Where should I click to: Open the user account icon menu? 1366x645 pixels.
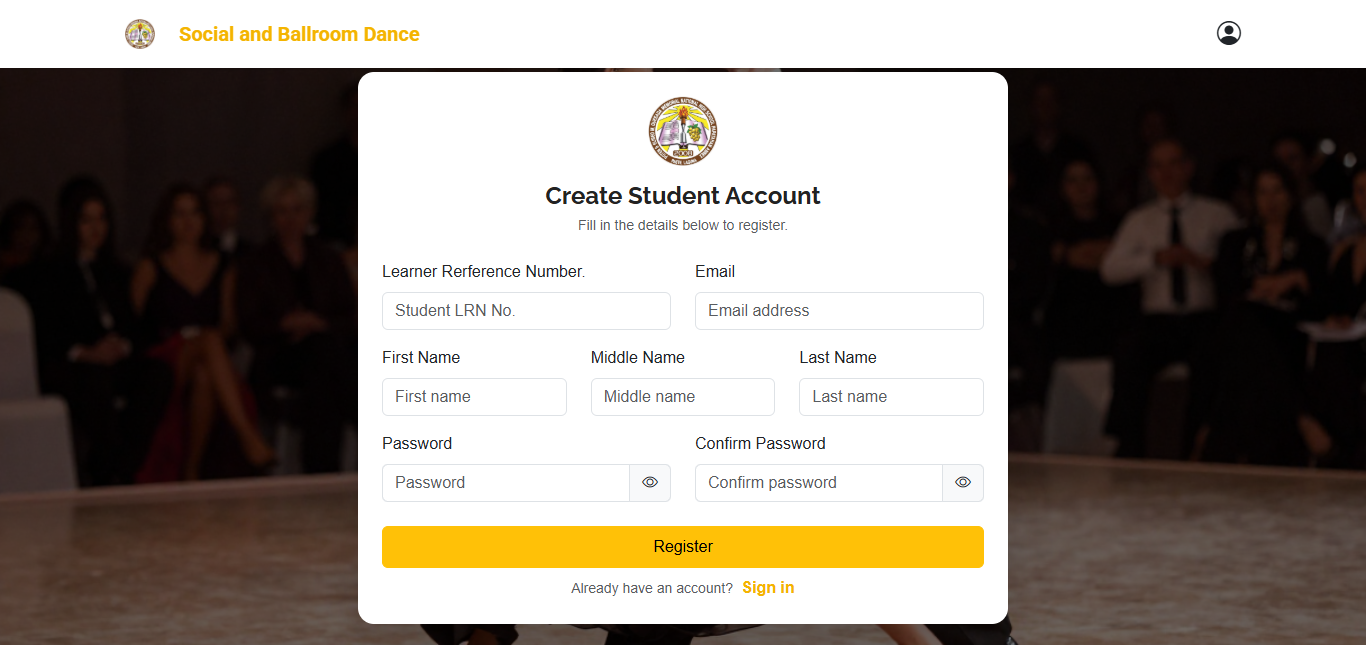1228,34
